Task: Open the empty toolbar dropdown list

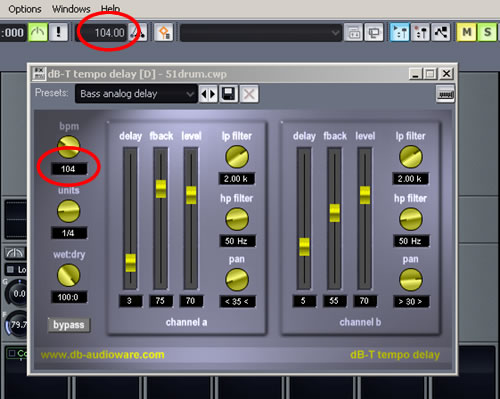Action: click(261, 33)
